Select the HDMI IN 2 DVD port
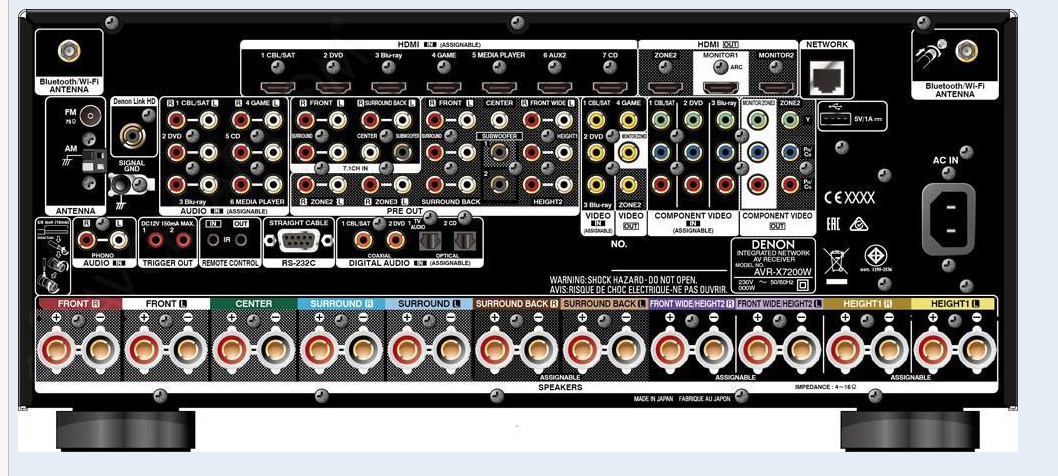The height and width of the screenshot is (476, 1058). (x=333, y=87)
